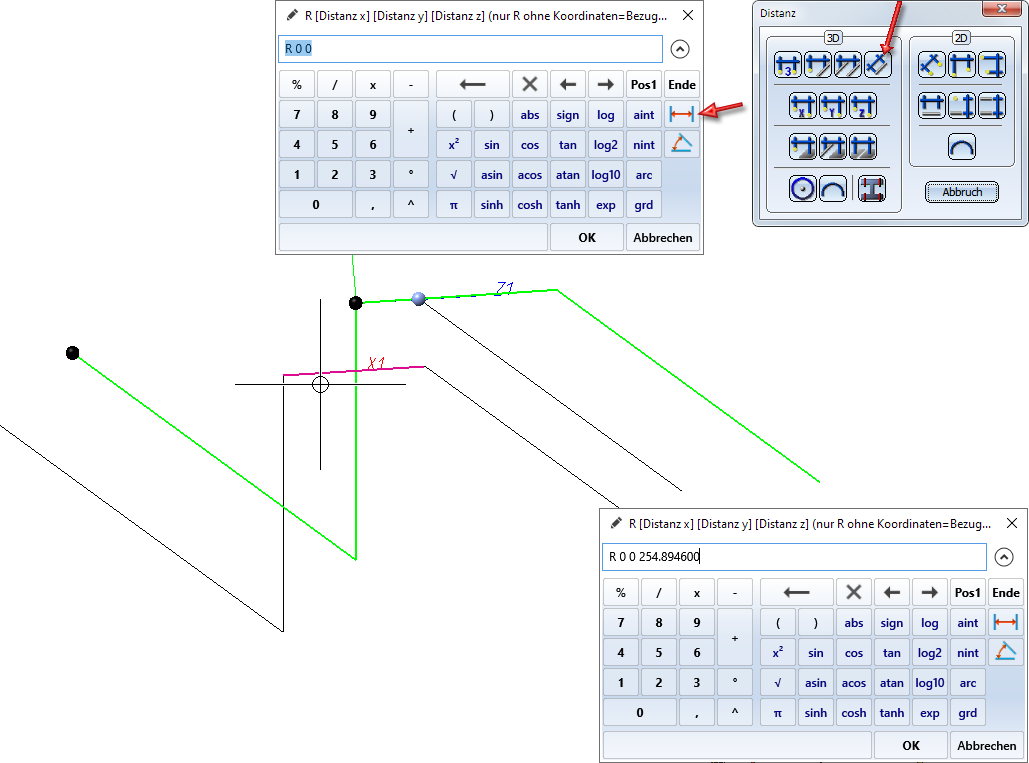Screen dimensions: 1029x763
Task: Clear entry with X key in upper calculator
Action: click(530, 85)
